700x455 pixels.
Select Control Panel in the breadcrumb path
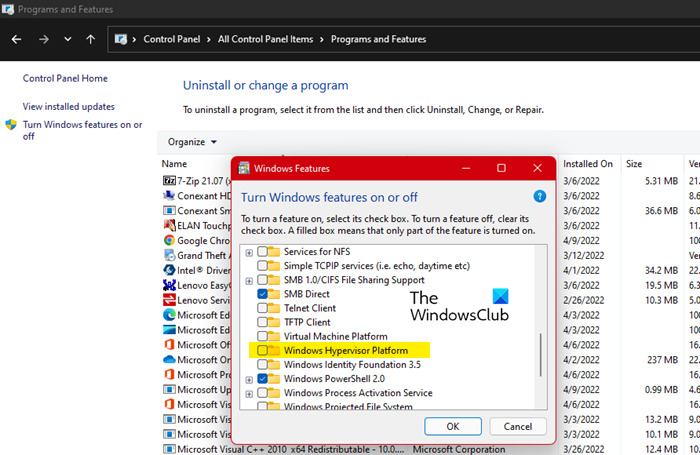click(x=171, y=39)
